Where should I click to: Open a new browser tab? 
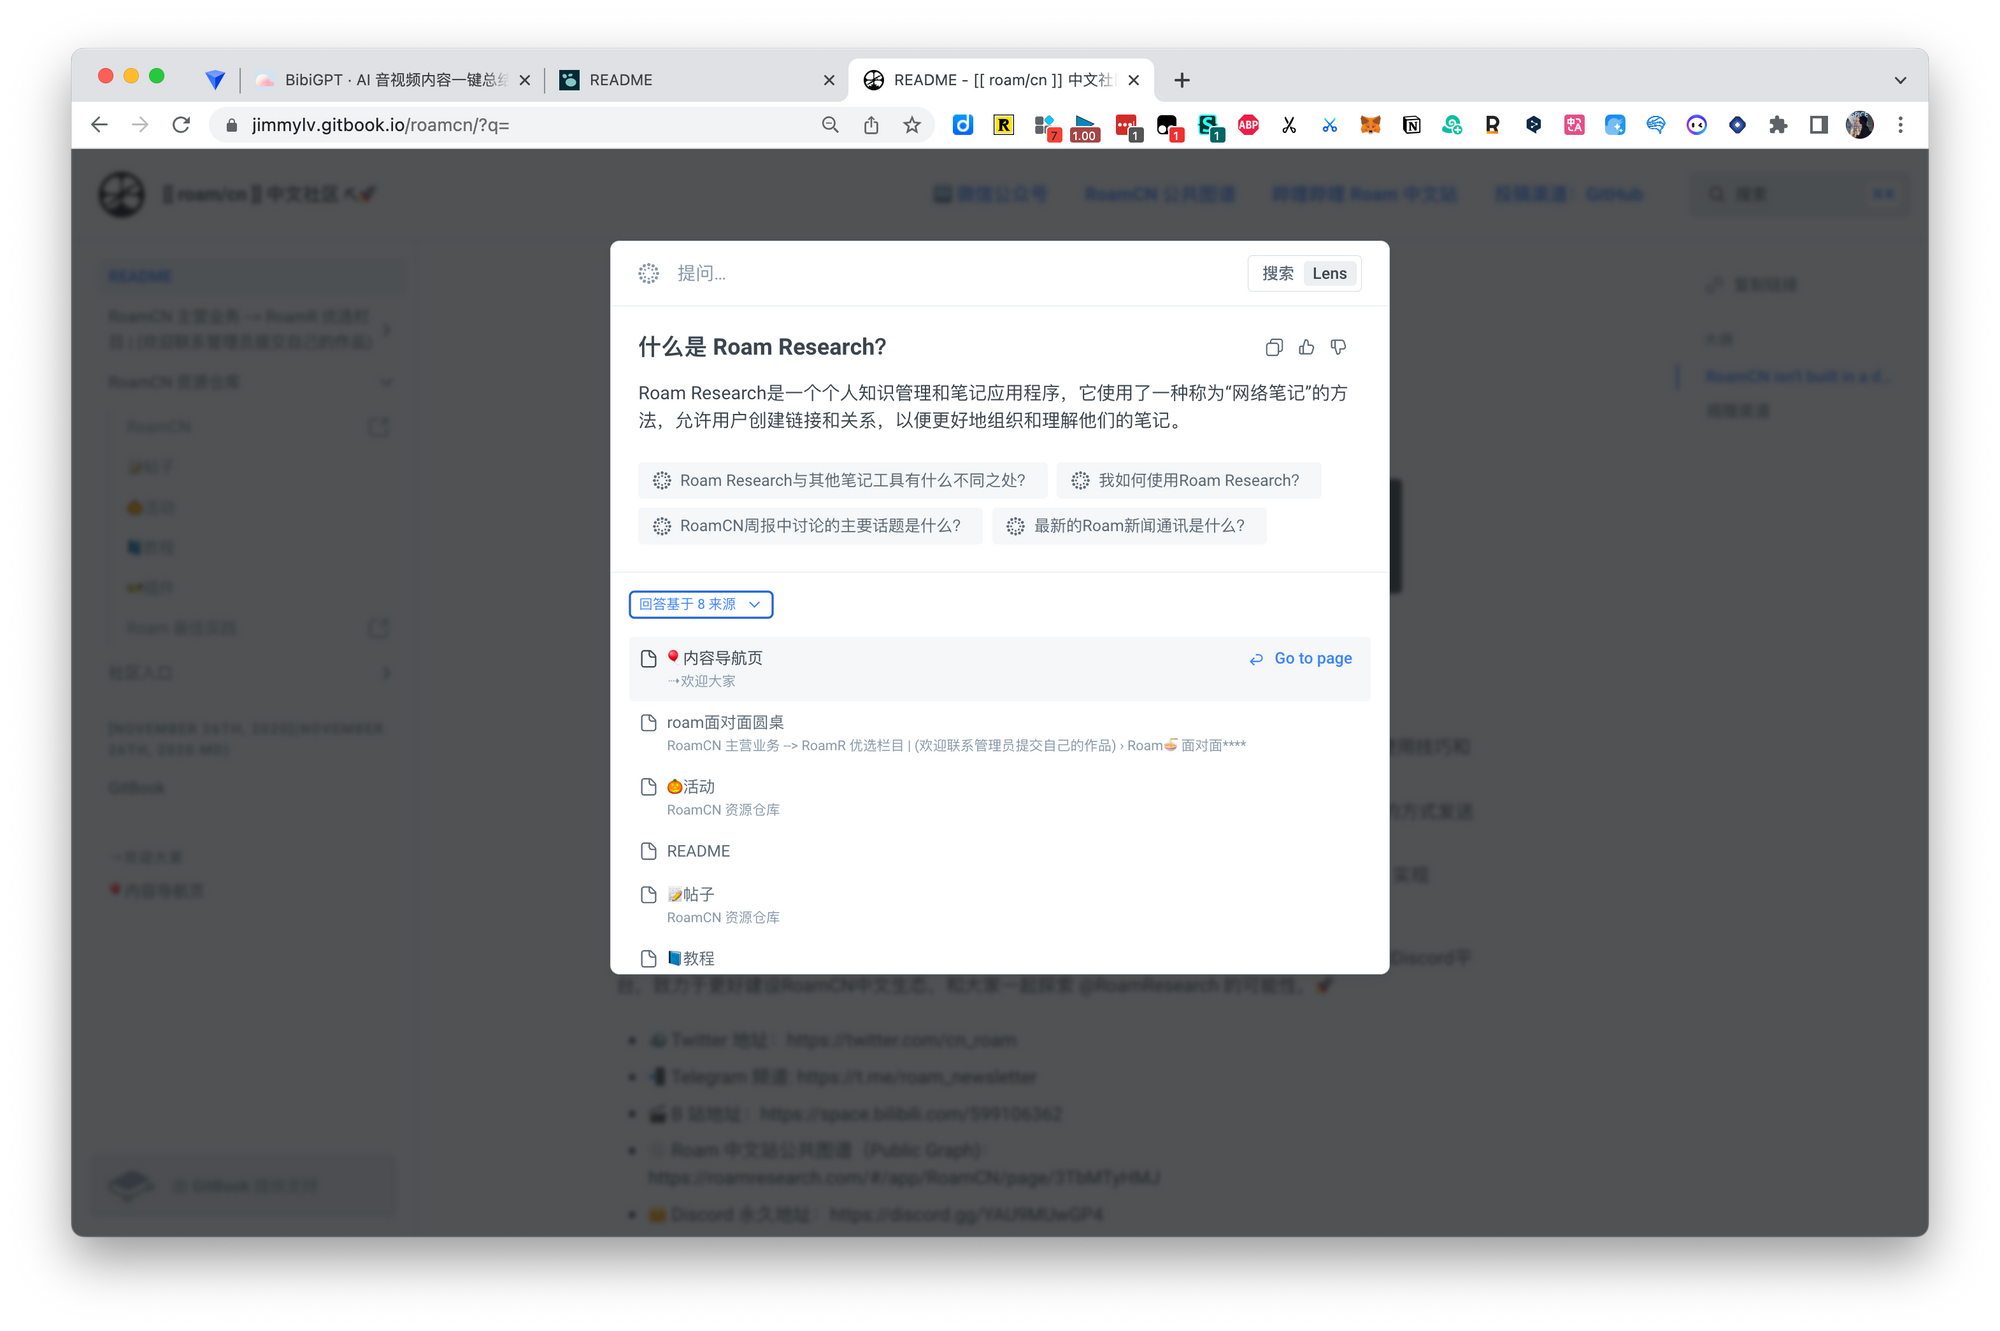[x=1182, y=80]
